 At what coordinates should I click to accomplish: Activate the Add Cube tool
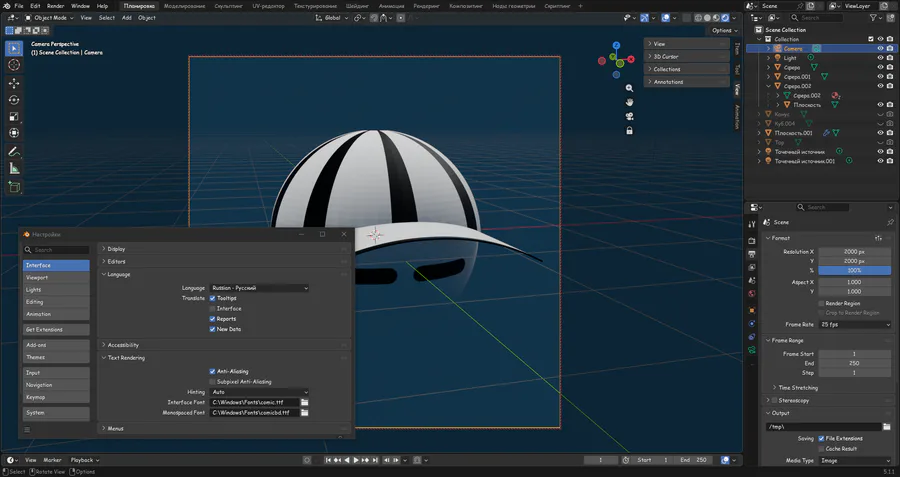click(x=14, y=187)
